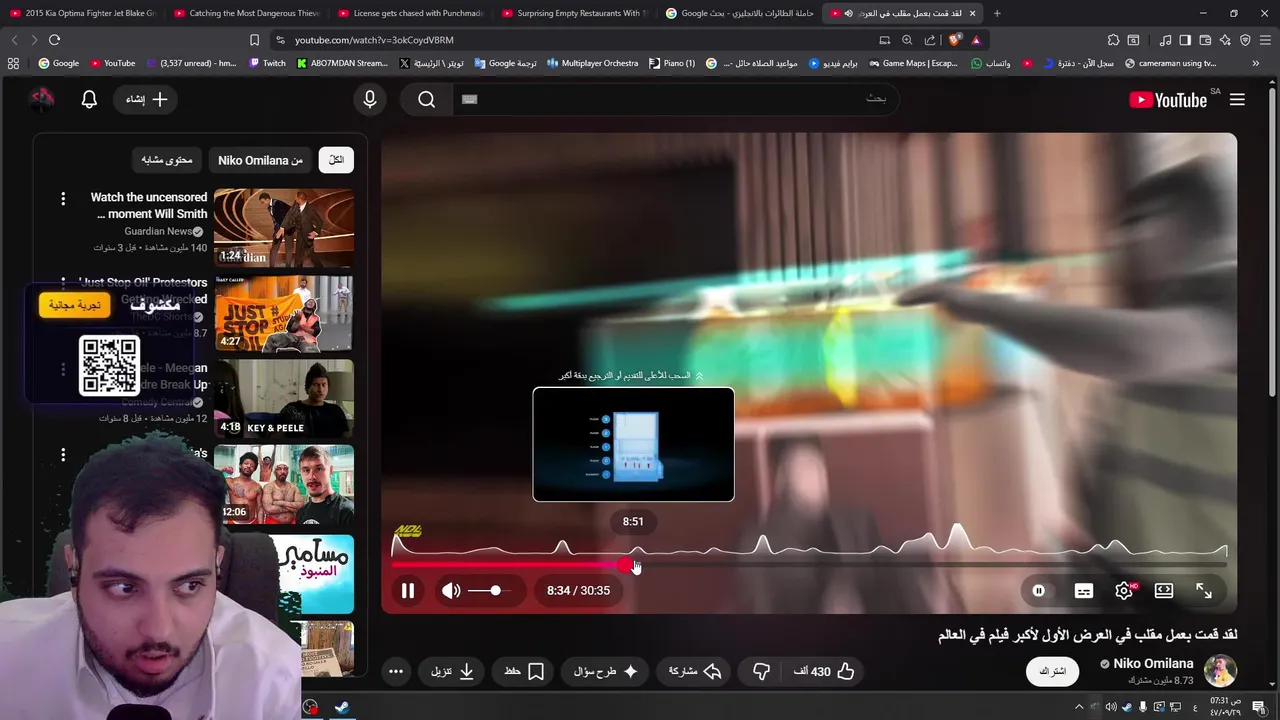Open the Google ترجمة bookmark
The width and height of the screenshot is (1280, 720).
point(505,63)
